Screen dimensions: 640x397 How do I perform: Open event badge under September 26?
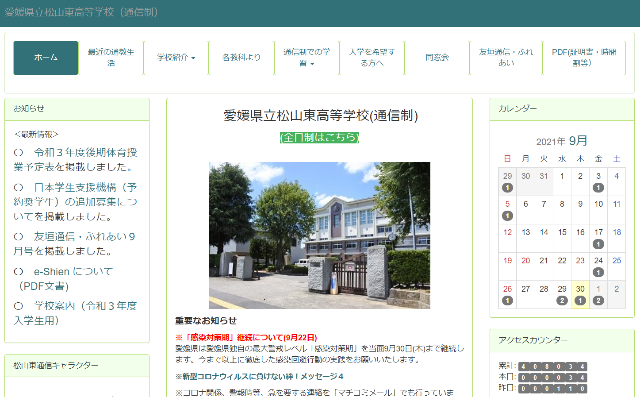(x=507, y=301)
